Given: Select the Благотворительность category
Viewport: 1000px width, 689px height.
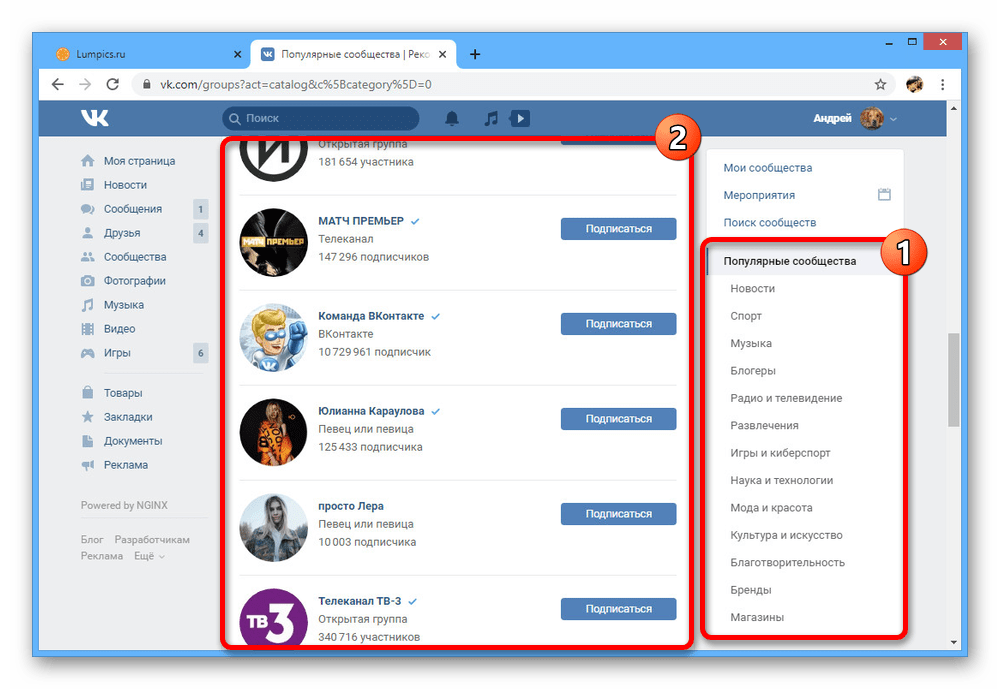Looking at the screenshot, I should [x=787, y=563].
